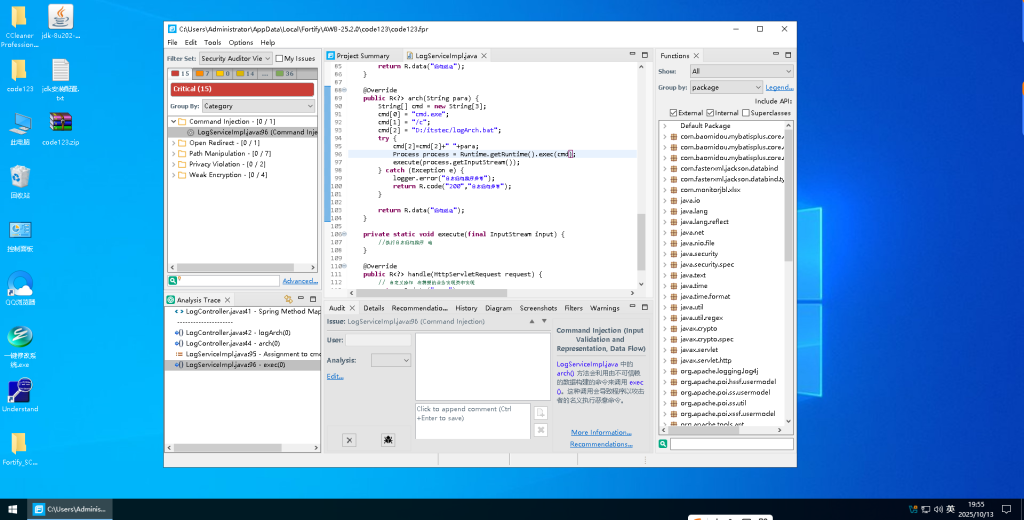Click the search magnifier icon in the issues panel
Image resolution: width=1024 pixels, height=520 pixels.
172,281
